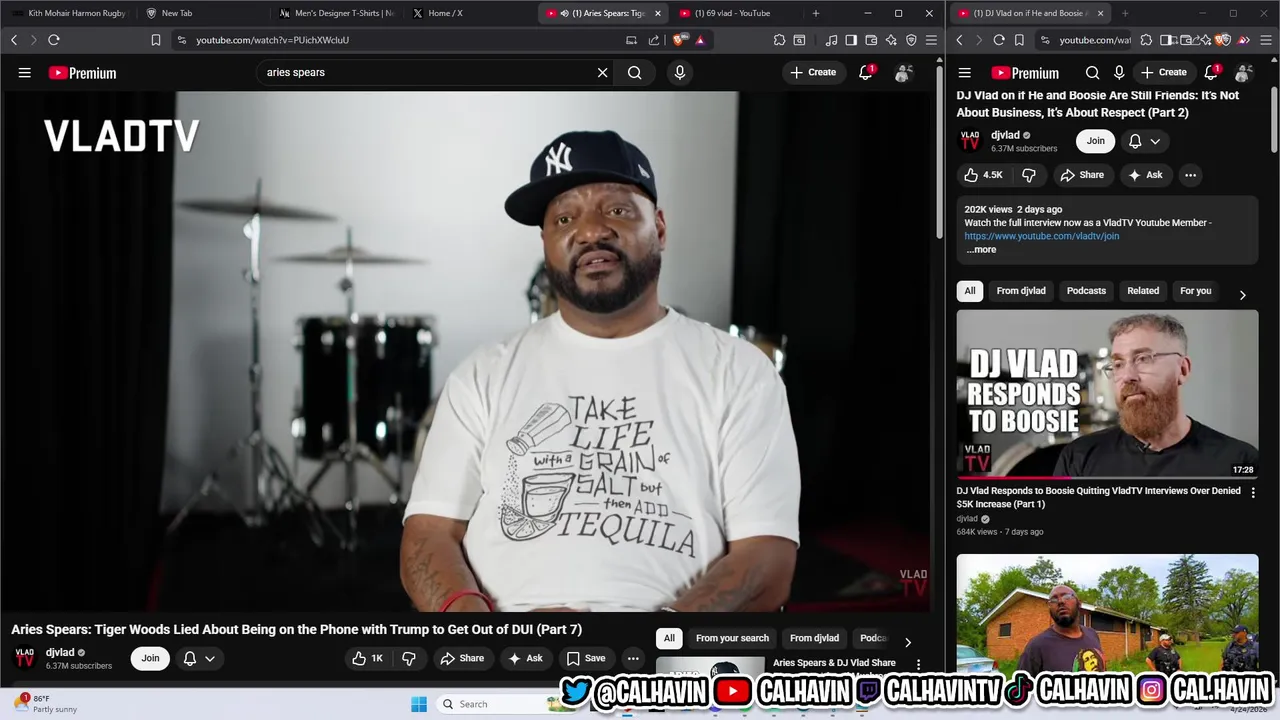Screen dimensions: 1280x720
Task: Open browser main menu in left window
Action: pyautogui.click(x=931, y=40)
